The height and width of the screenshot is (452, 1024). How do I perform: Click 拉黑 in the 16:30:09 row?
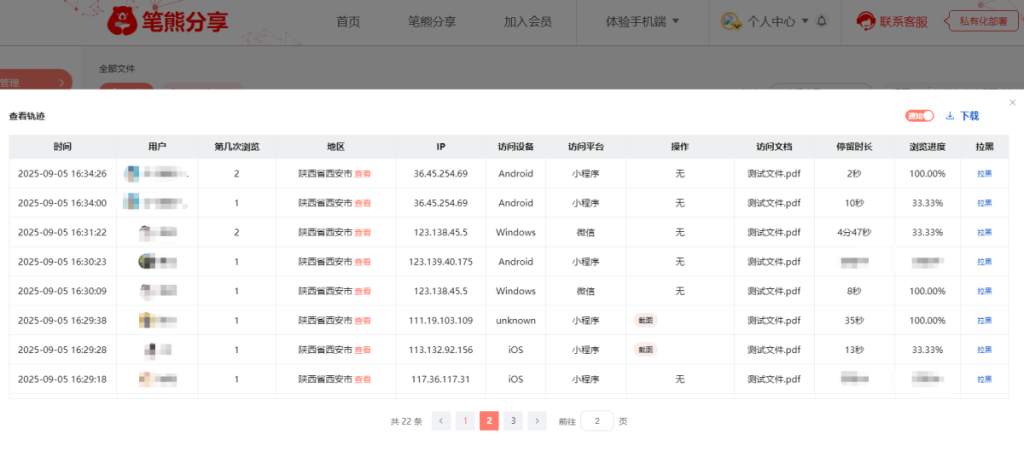[x=984, y=291]
